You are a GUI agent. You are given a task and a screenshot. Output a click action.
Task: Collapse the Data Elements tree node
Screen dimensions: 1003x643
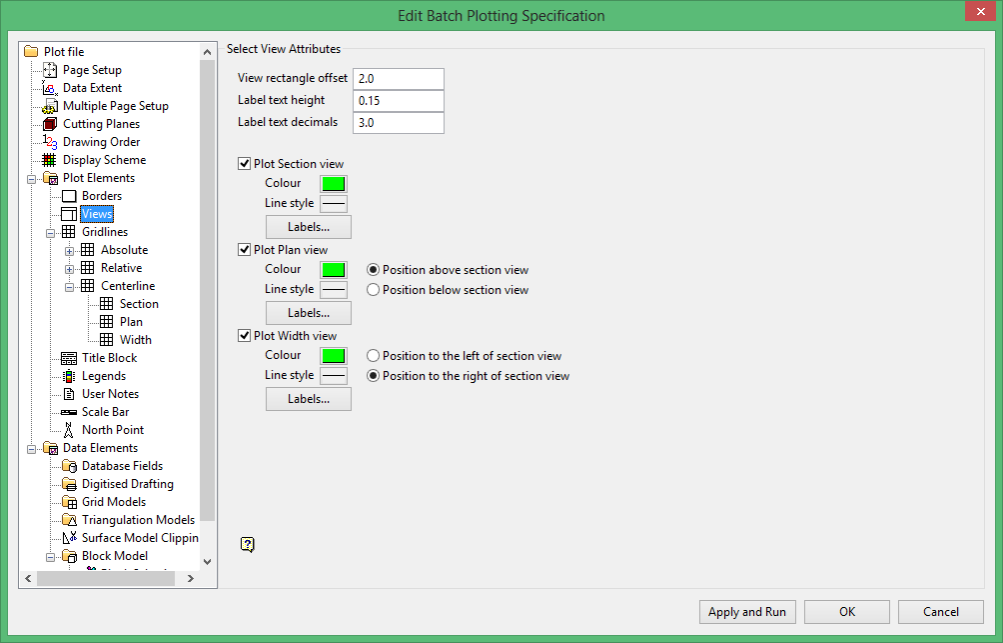(x=31, y=449)
